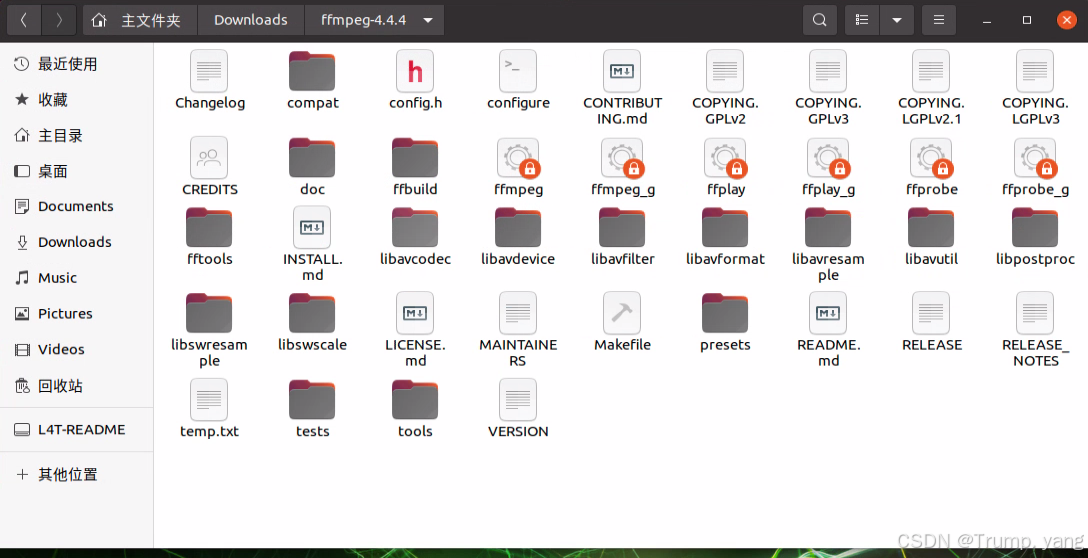This screenshot has width=1088, height=558.
Task: Select the CREDITS file icon
Action: (x=209, y=158)
